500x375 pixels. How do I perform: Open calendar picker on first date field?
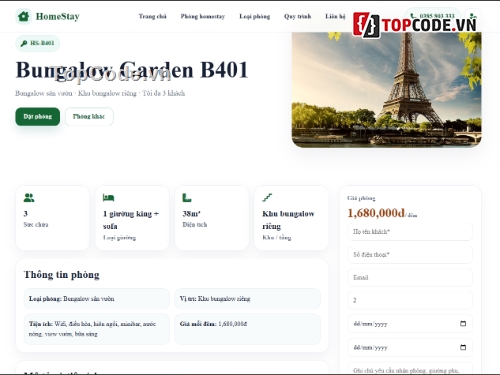pyautogui.click(x=463, y=323)
